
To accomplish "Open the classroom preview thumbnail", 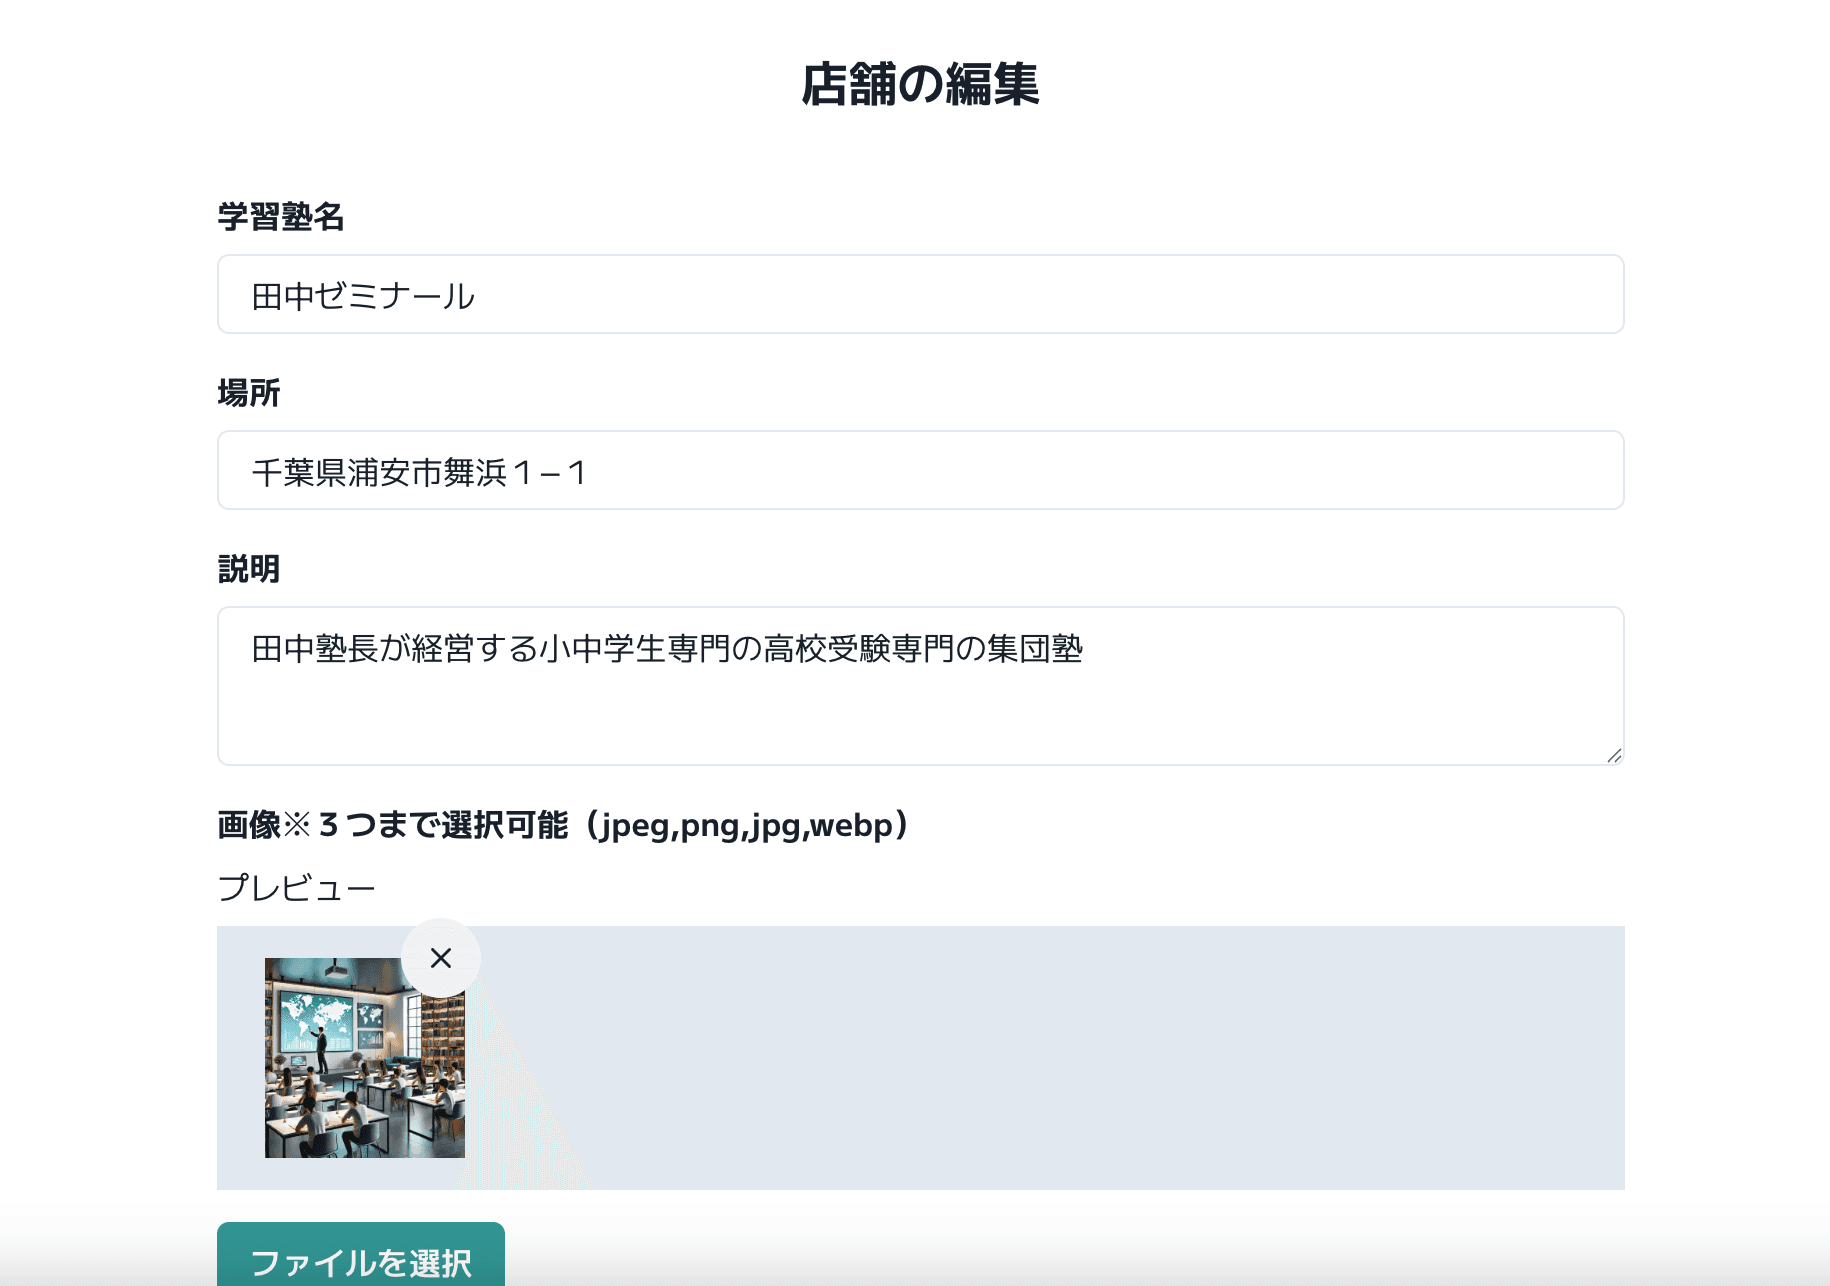I will point(365,1058).
